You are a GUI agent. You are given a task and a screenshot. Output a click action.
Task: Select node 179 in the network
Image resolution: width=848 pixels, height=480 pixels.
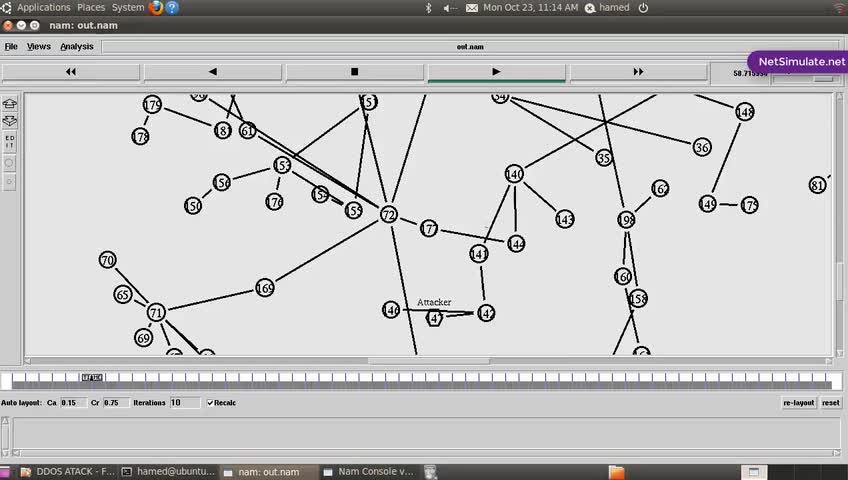point(153,104)
